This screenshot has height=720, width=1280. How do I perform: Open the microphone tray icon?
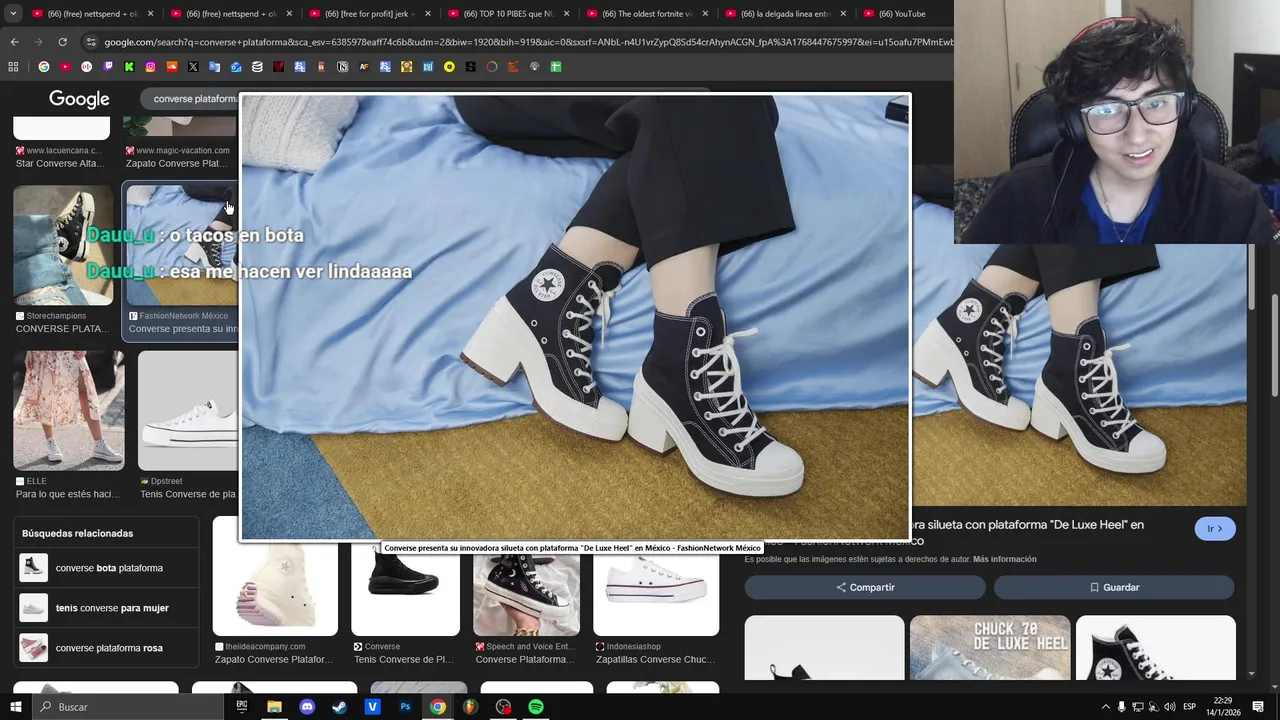tap(1121, 707)
